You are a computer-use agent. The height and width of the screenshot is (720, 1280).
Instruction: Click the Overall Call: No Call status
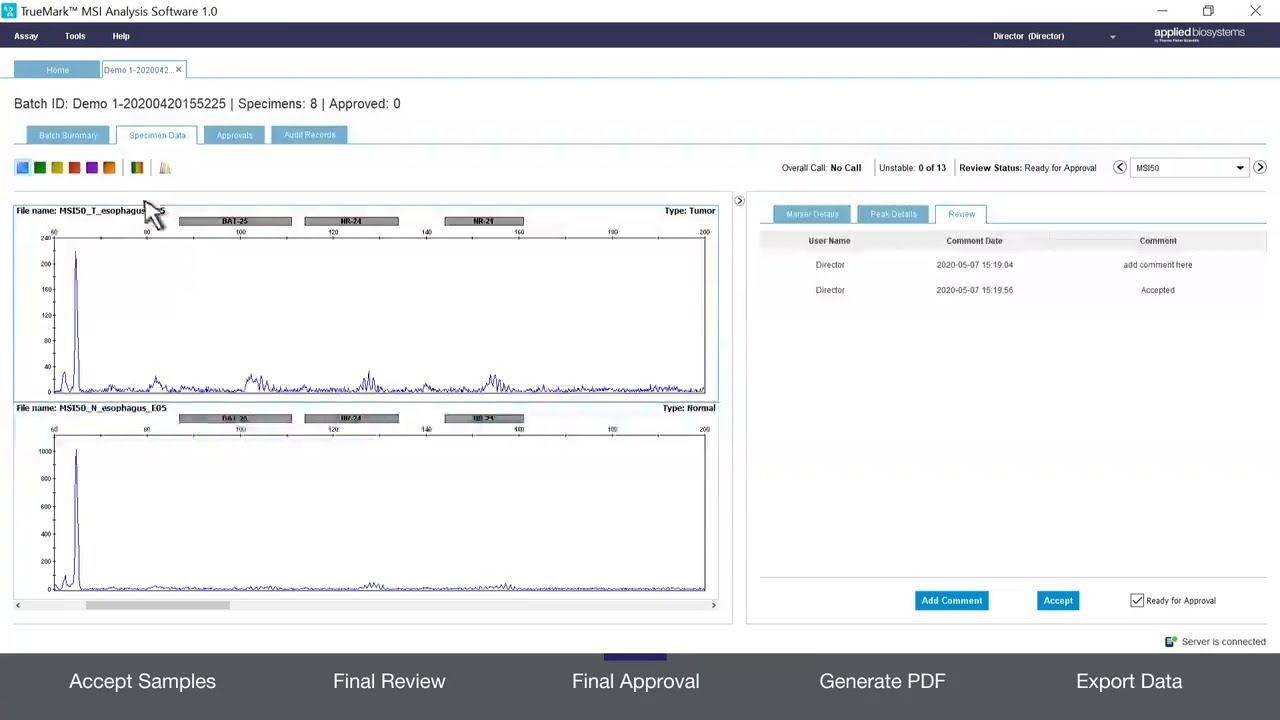point(821,168)
